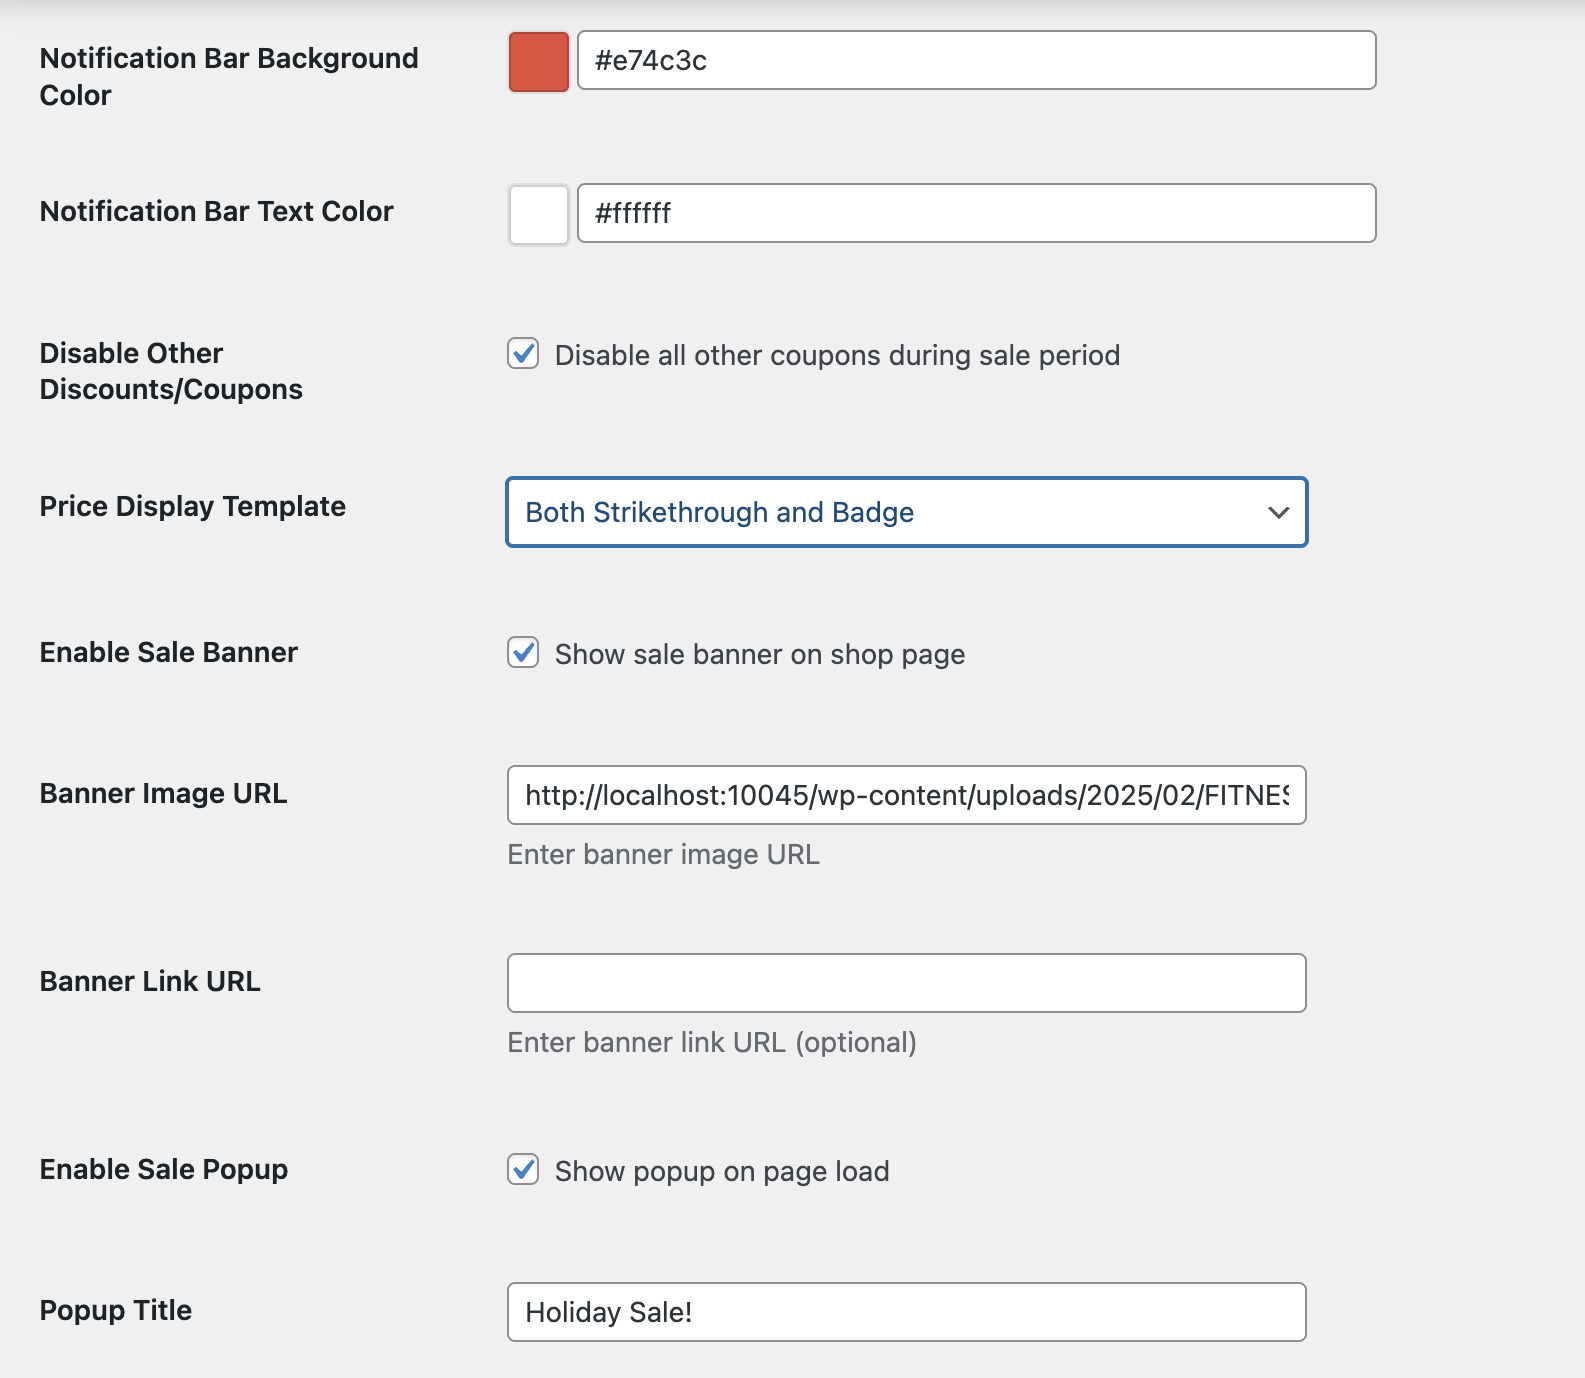The height and width of the screenshot is (1378, 1585).
Task: Click the chevron arrow on the template select
Action: pos(1277,513)
